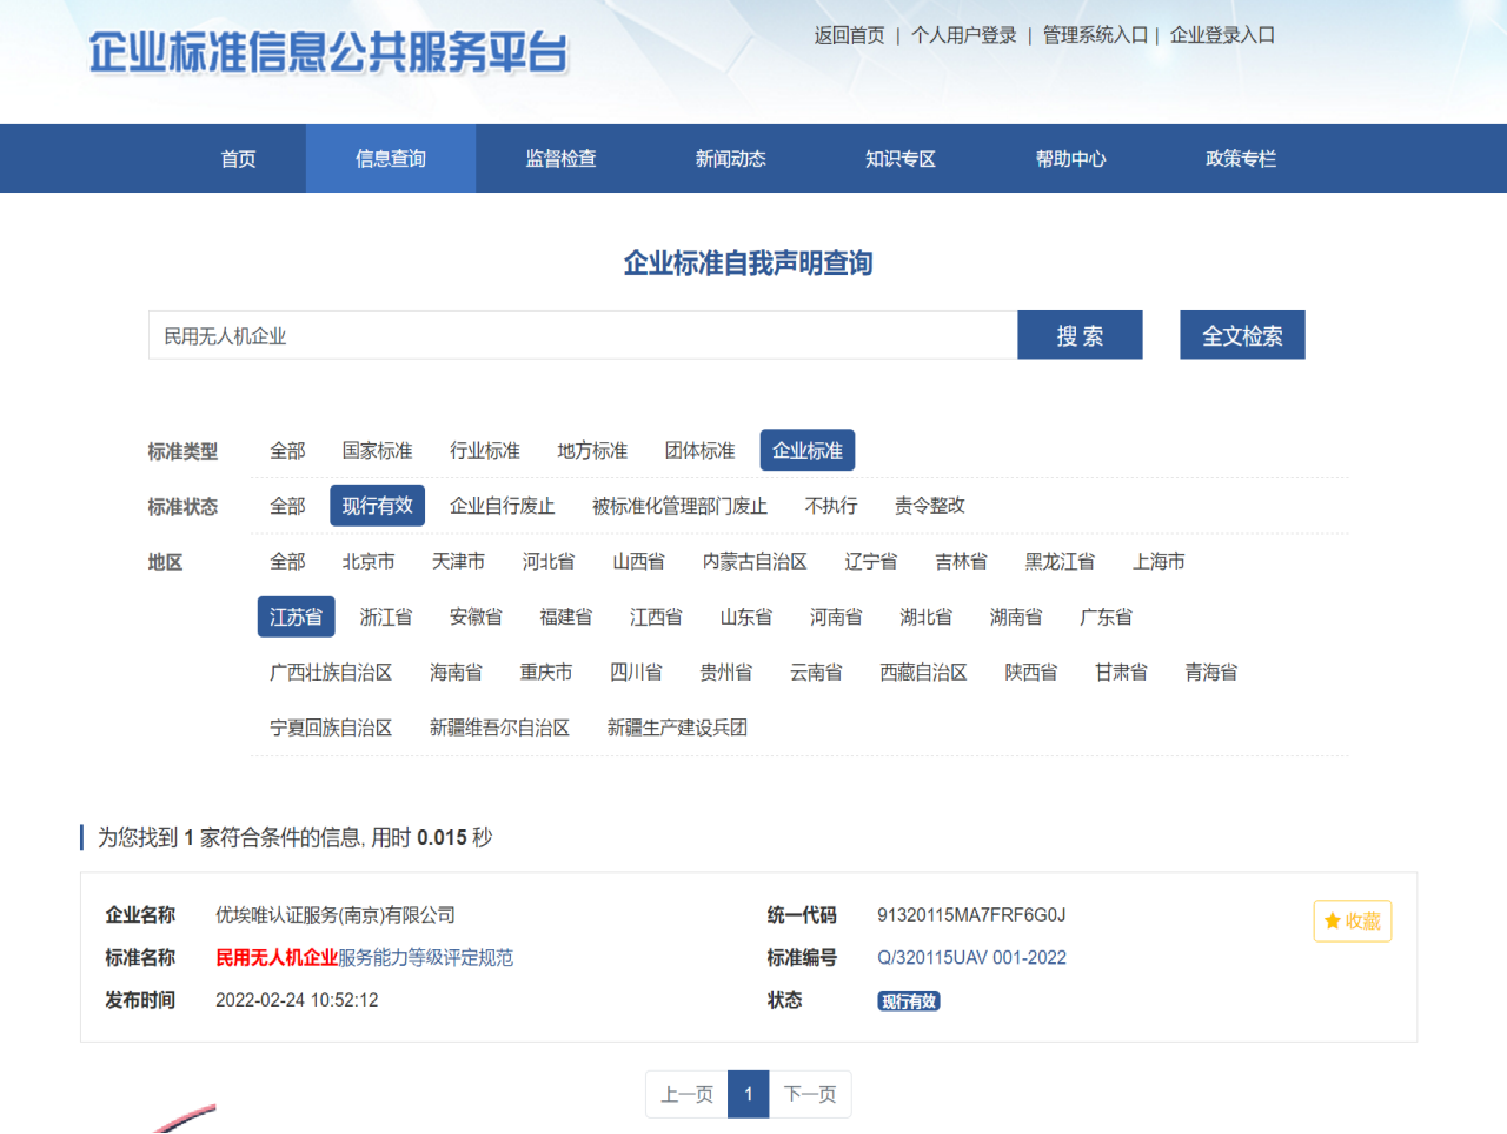Viewport: 1507px width, 1134px height.
Task: Open standard Q/320115UAV 001-2022
Action: tap(970, 957)
